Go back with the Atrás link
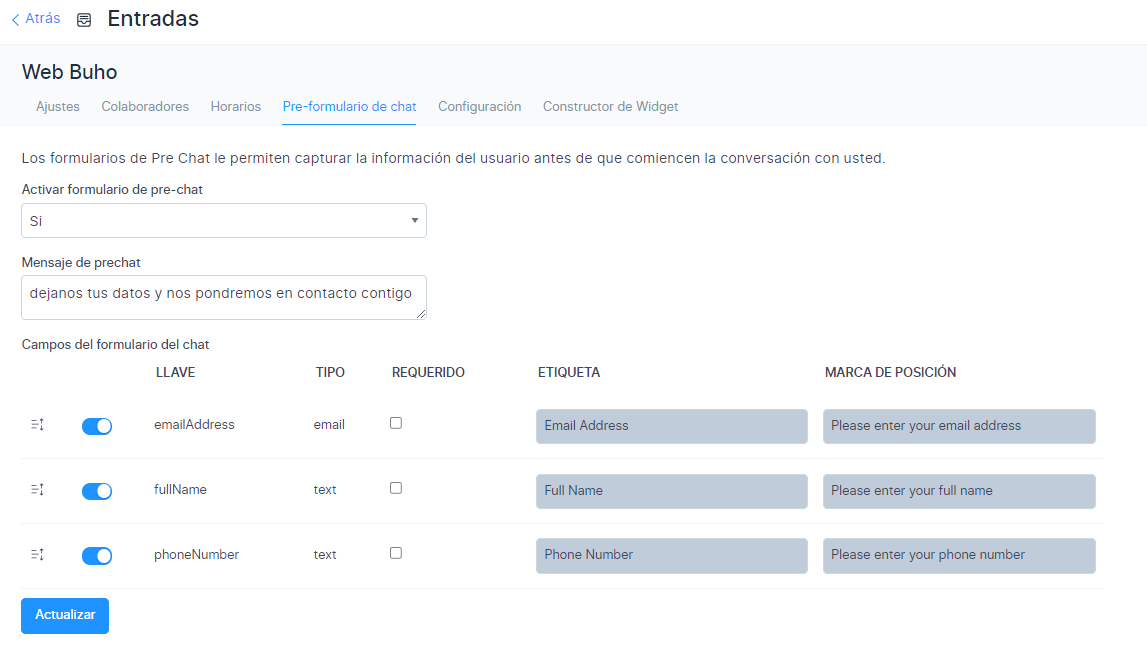Screen dimensions: 1147x669 tap(36, 19)
